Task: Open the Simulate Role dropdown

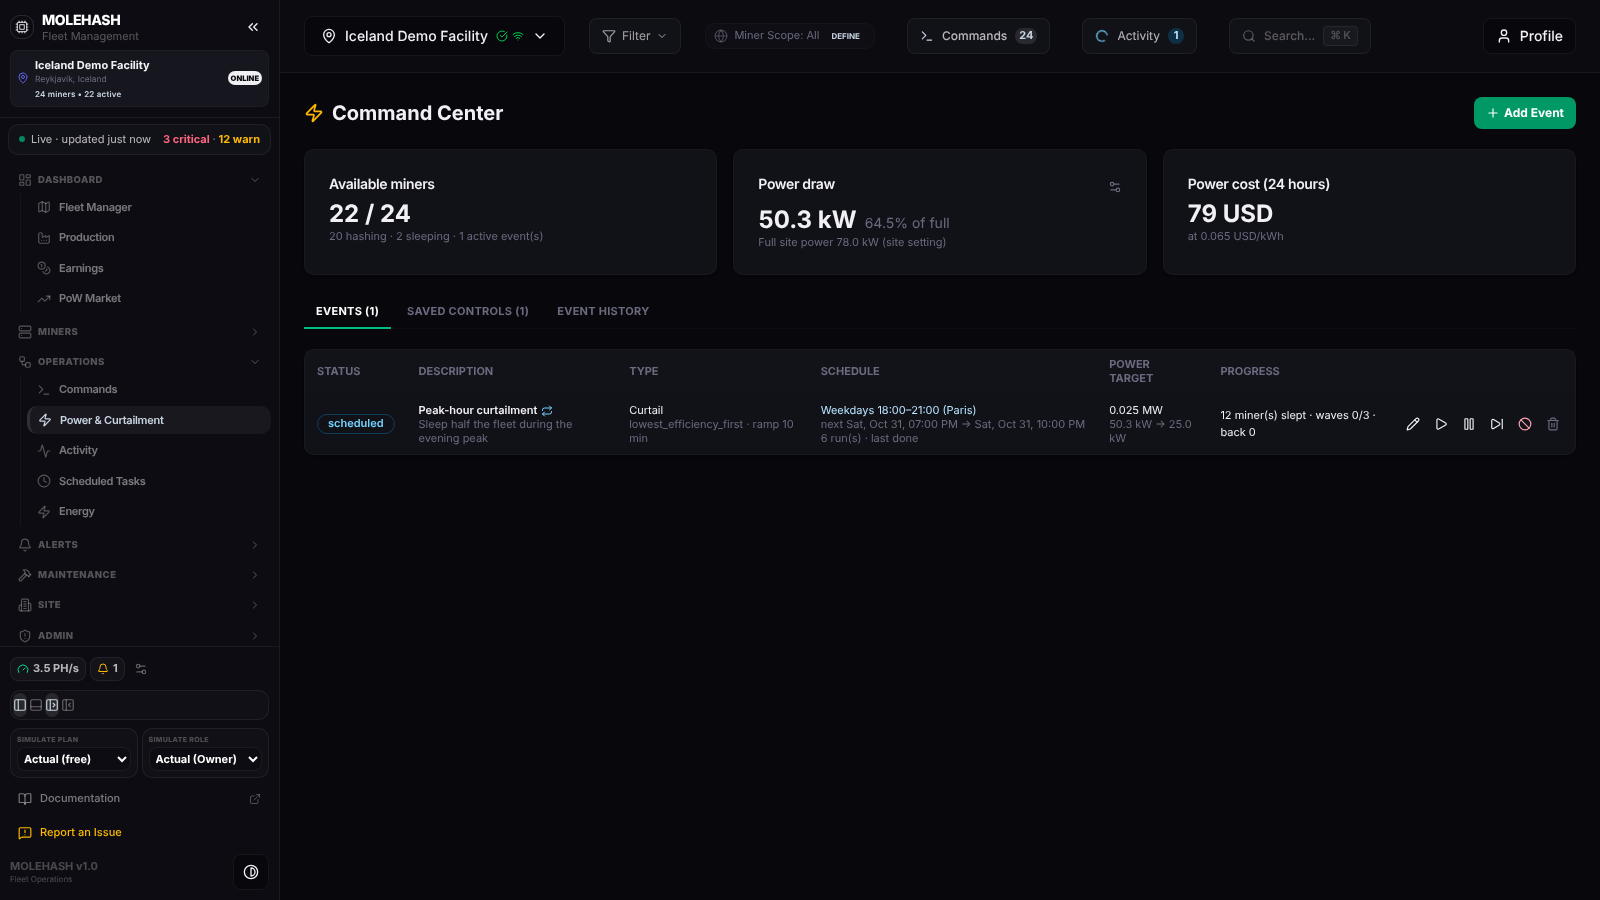Action: (x=206, y=759)
